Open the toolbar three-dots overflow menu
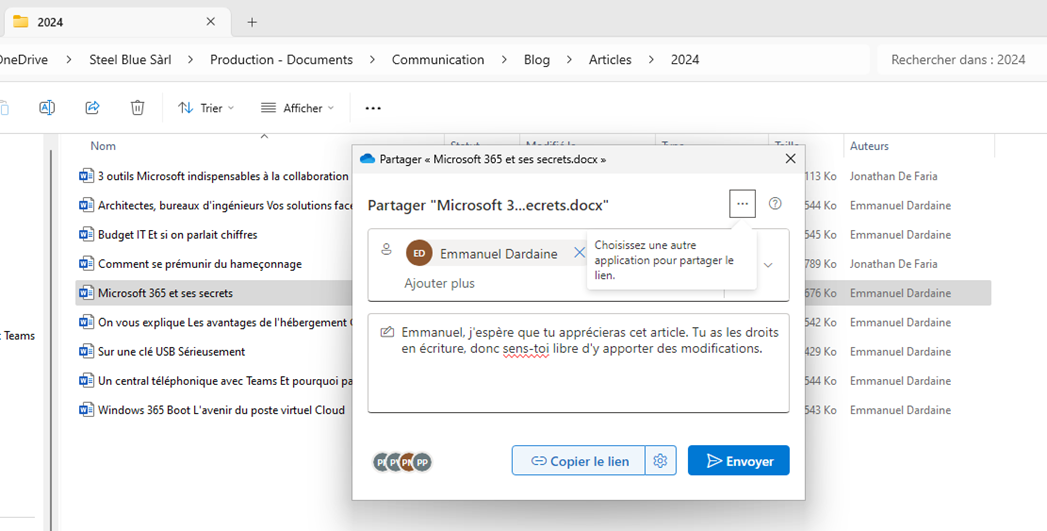This screenshot has width=1047, height=531. coord(373,108)
